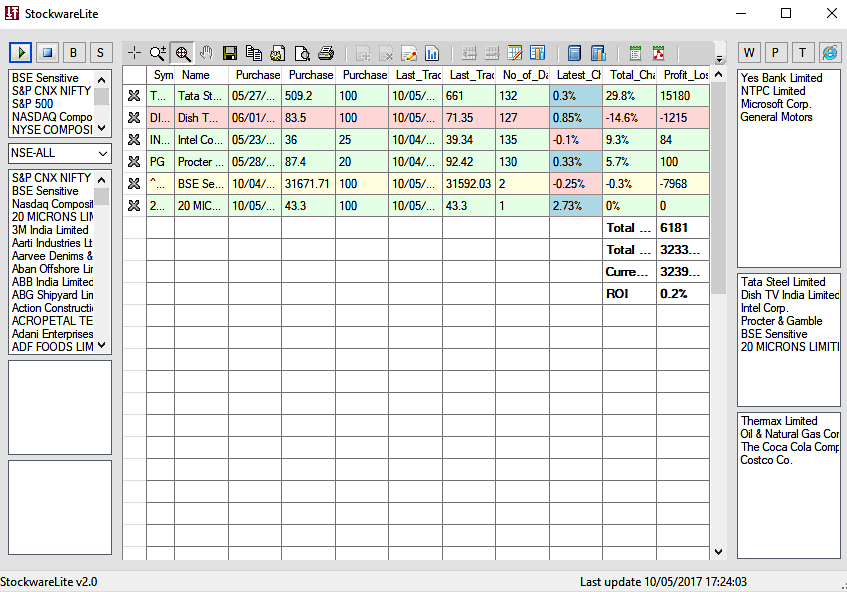Remove the Procter row with X
Viewport: 847px width, 592px height.
(x=134, y=162)
